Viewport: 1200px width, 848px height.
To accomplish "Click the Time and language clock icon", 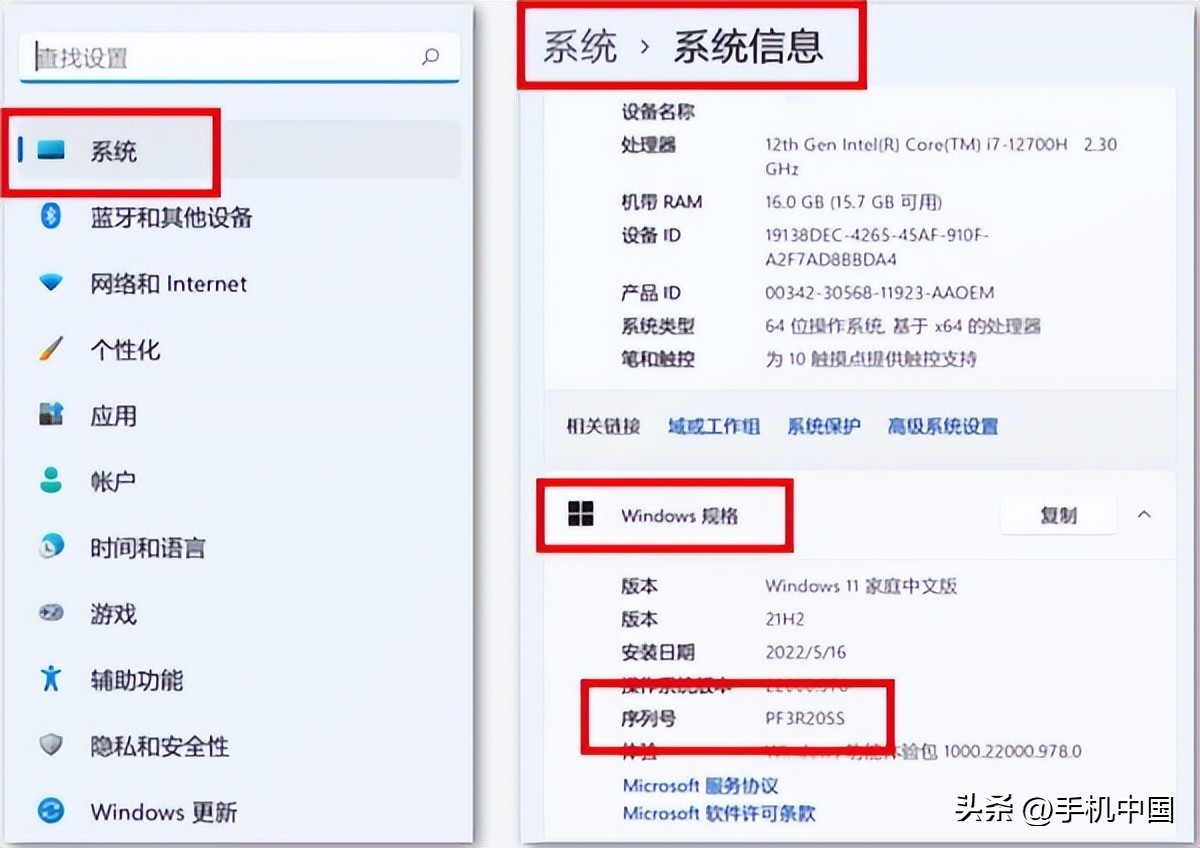I will point(51,547).
